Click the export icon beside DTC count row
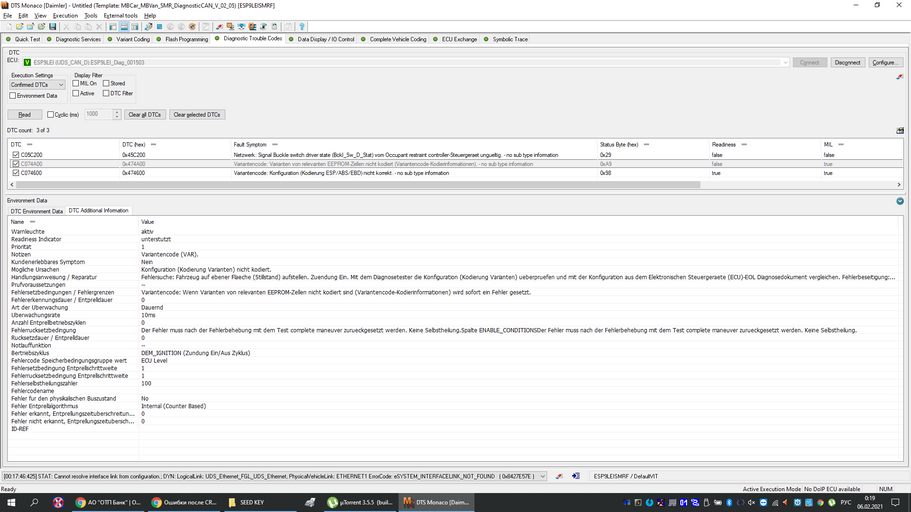 point(900,131)
